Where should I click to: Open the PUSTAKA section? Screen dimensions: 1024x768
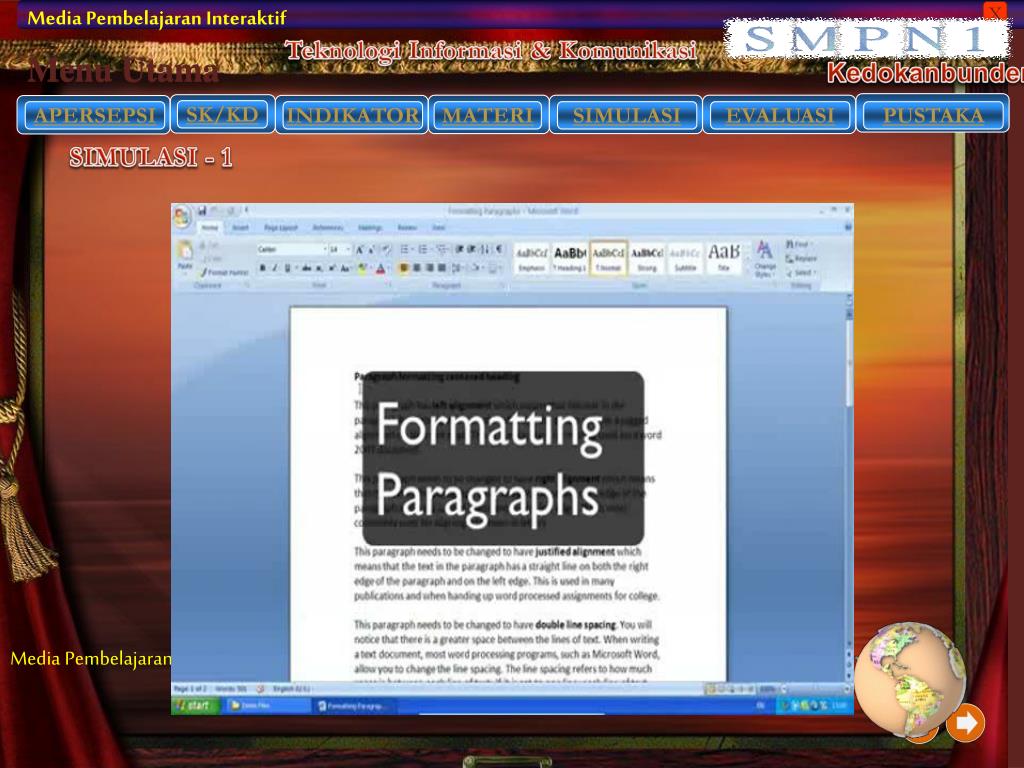tap(933, 115)
